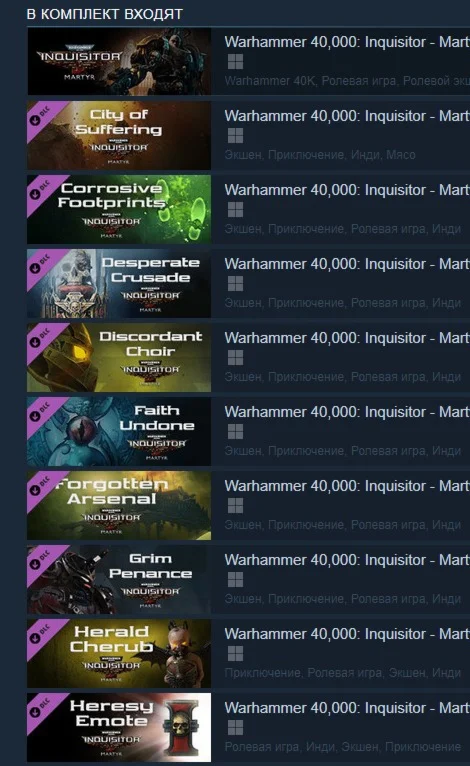The image size is (470, 766).
Task: Select the Forgotten Arsenal DLC banner
Action: (x=119, y=506)
